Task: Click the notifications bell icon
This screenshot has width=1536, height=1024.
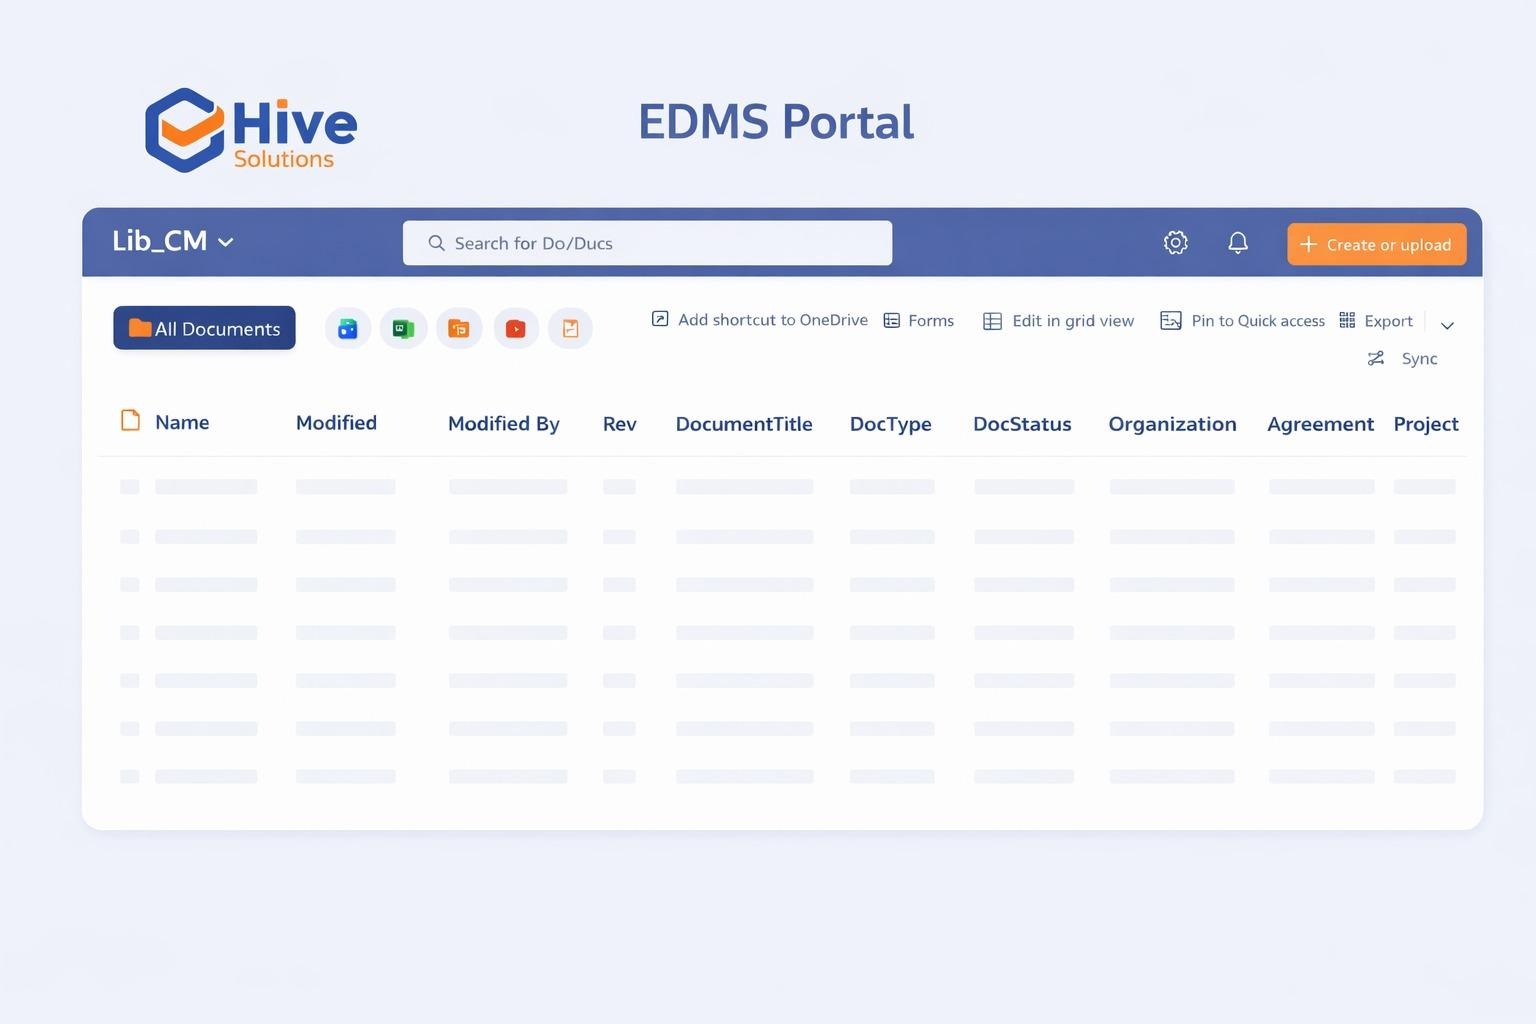Action: click(1237, 243)
